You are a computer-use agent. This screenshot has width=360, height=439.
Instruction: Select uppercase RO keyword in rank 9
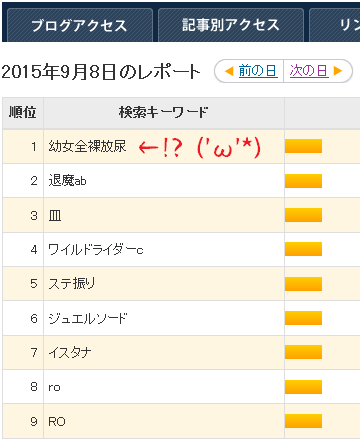point(57,422)
